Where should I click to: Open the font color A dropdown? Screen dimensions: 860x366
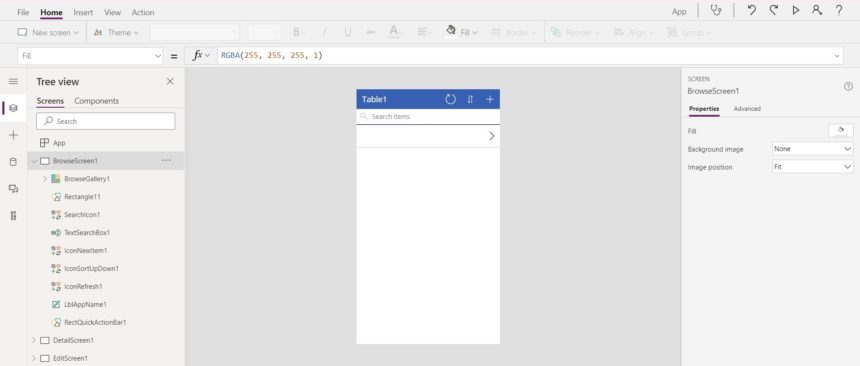394,32
